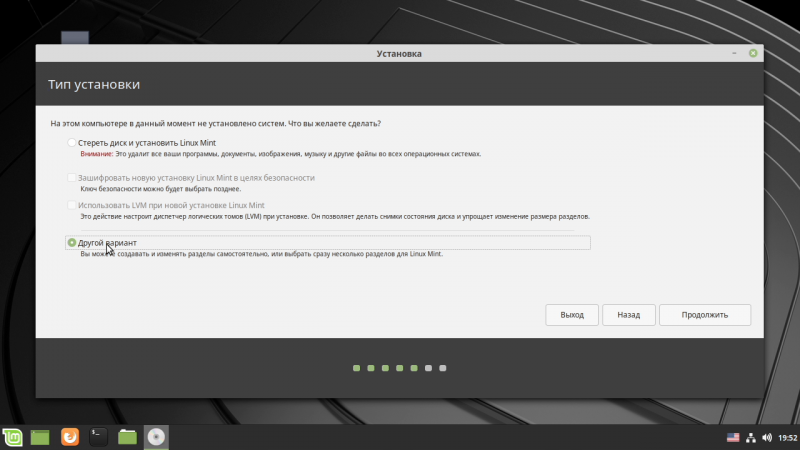Click the 'Выход' button

click(572, 315)
